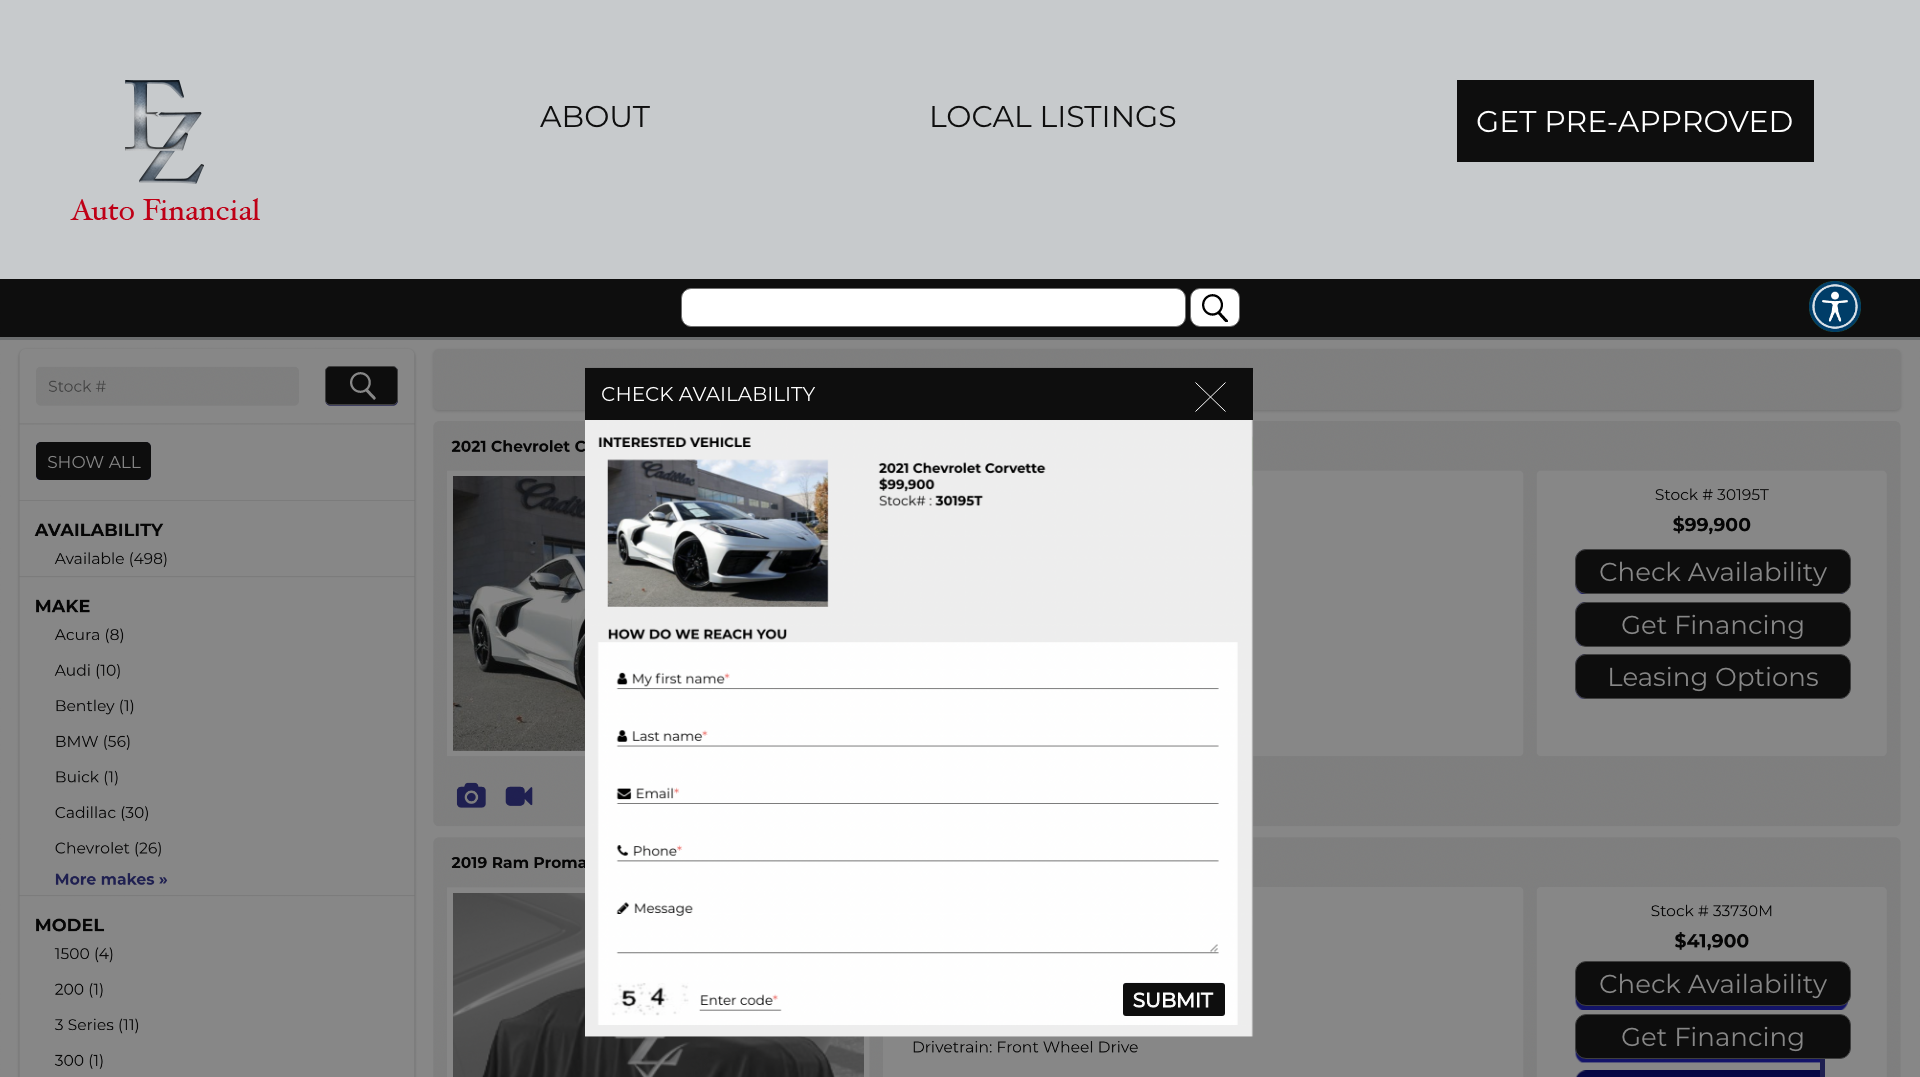This screenshot has width=1920, height=1077.
Task: Click Get Financing for stock 33730M
Action: tap(1712, 1037)
